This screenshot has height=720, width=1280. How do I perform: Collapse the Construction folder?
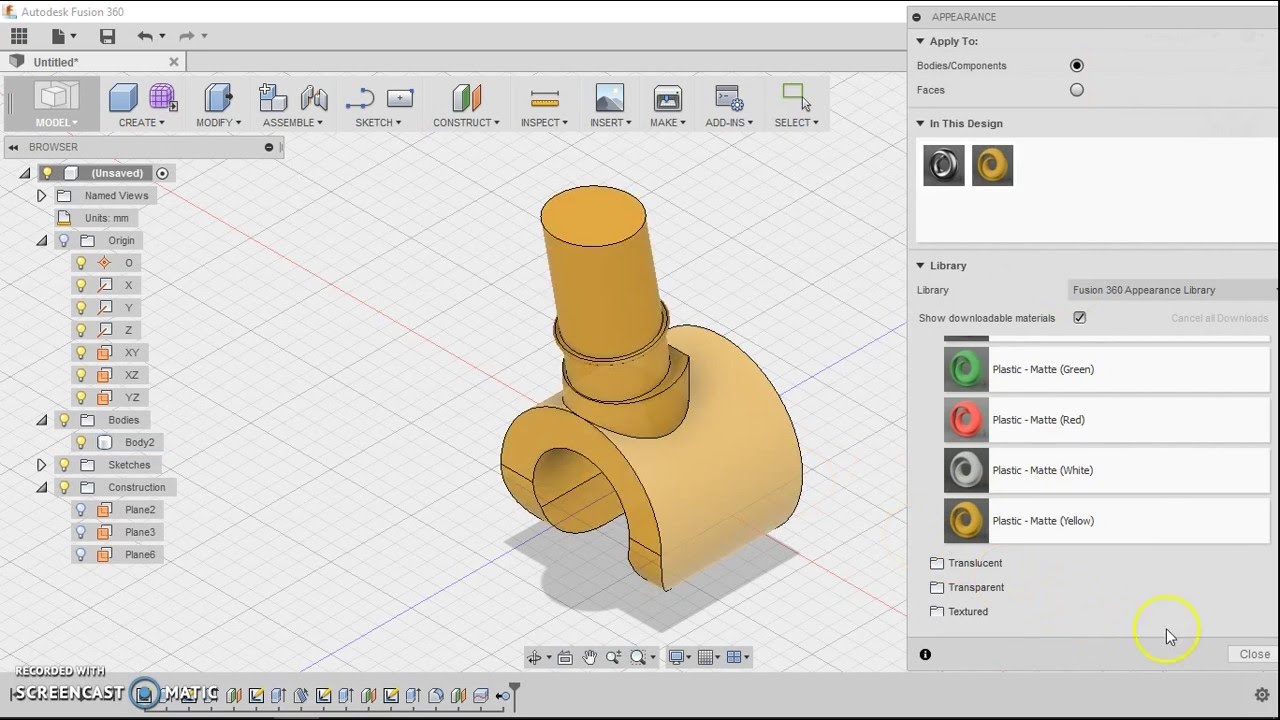[41, 487]
